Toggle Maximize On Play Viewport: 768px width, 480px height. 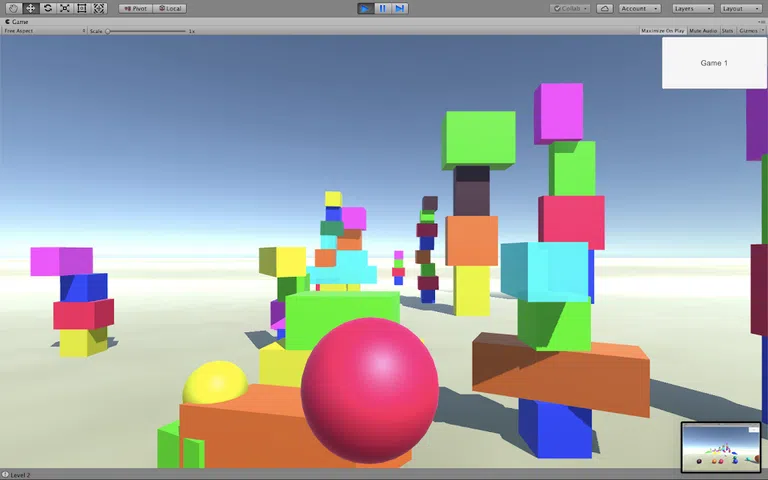[662, 31]
